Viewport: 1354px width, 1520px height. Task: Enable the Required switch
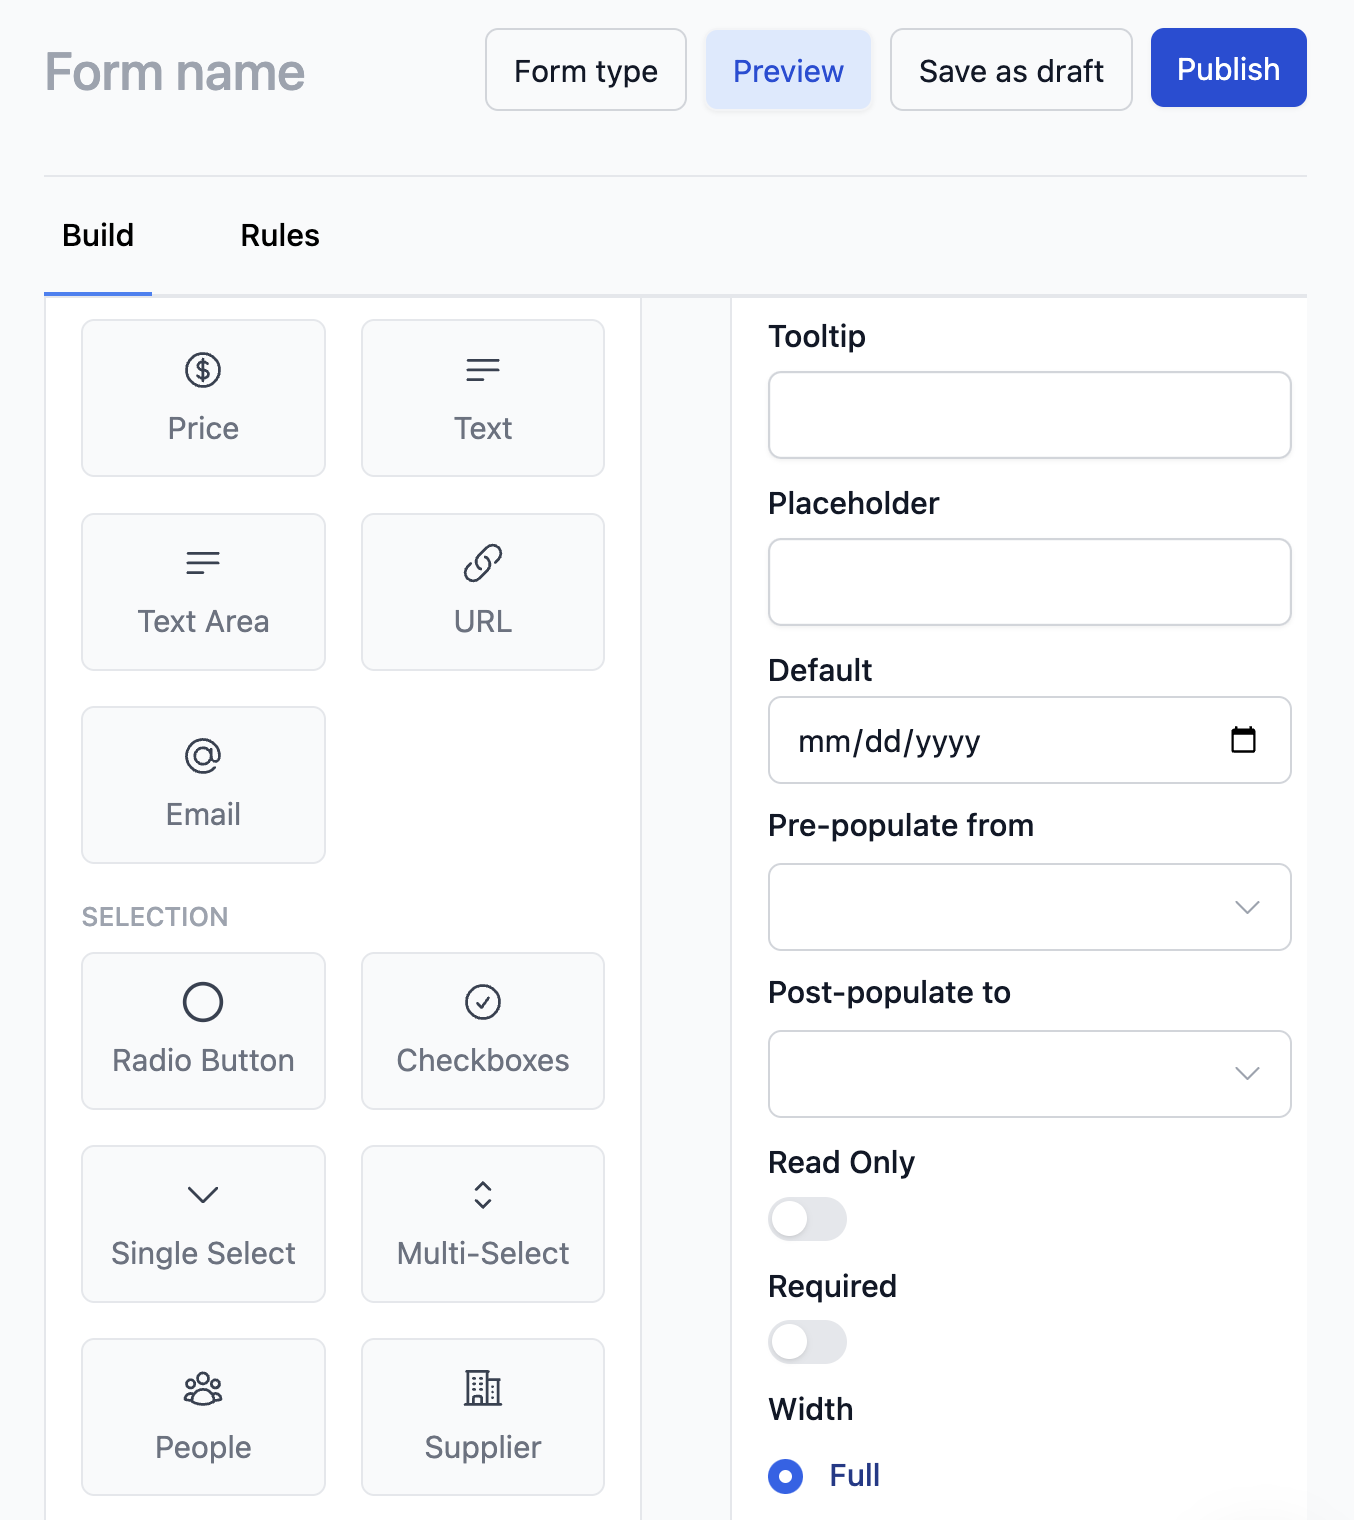click(x=807, y=1342)
